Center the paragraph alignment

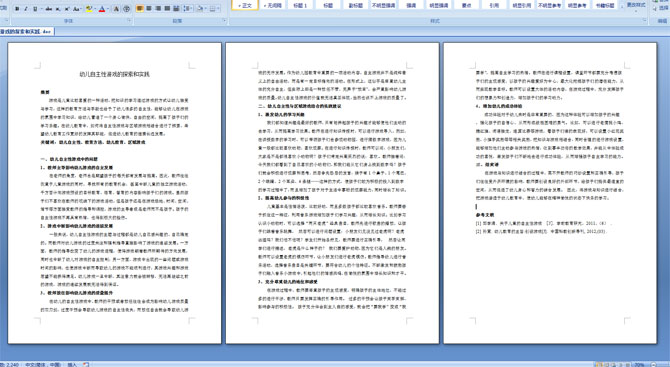[149, 9]
